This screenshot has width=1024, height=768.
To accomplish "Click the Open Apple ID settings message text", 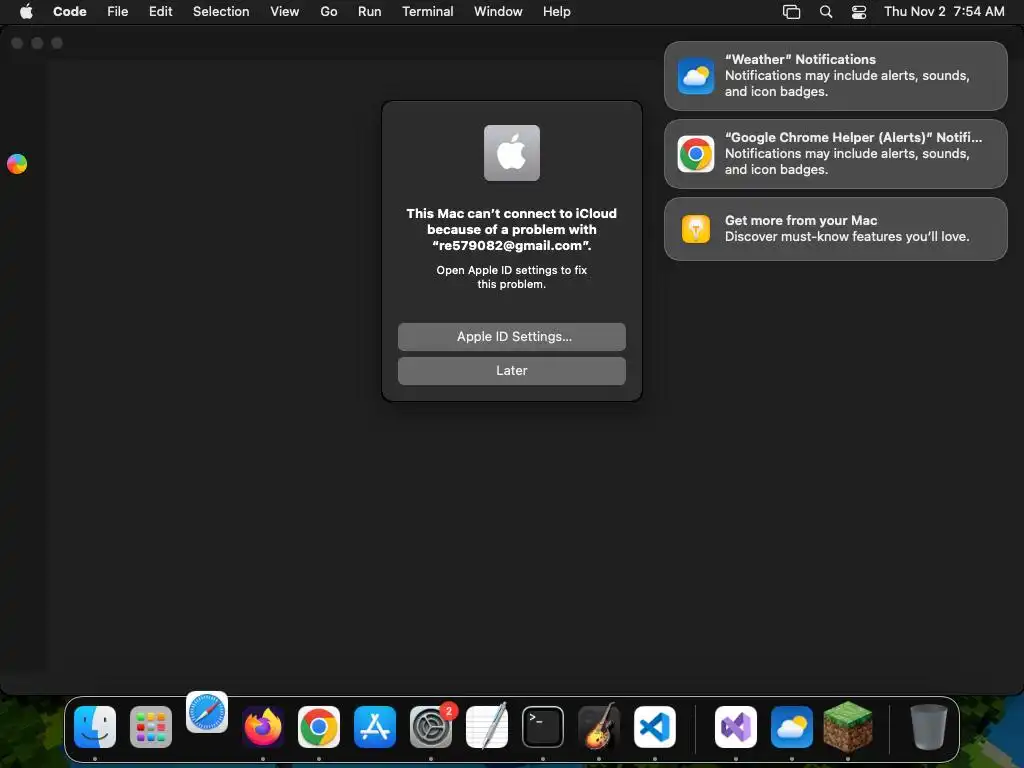I will tap(512, 277).
